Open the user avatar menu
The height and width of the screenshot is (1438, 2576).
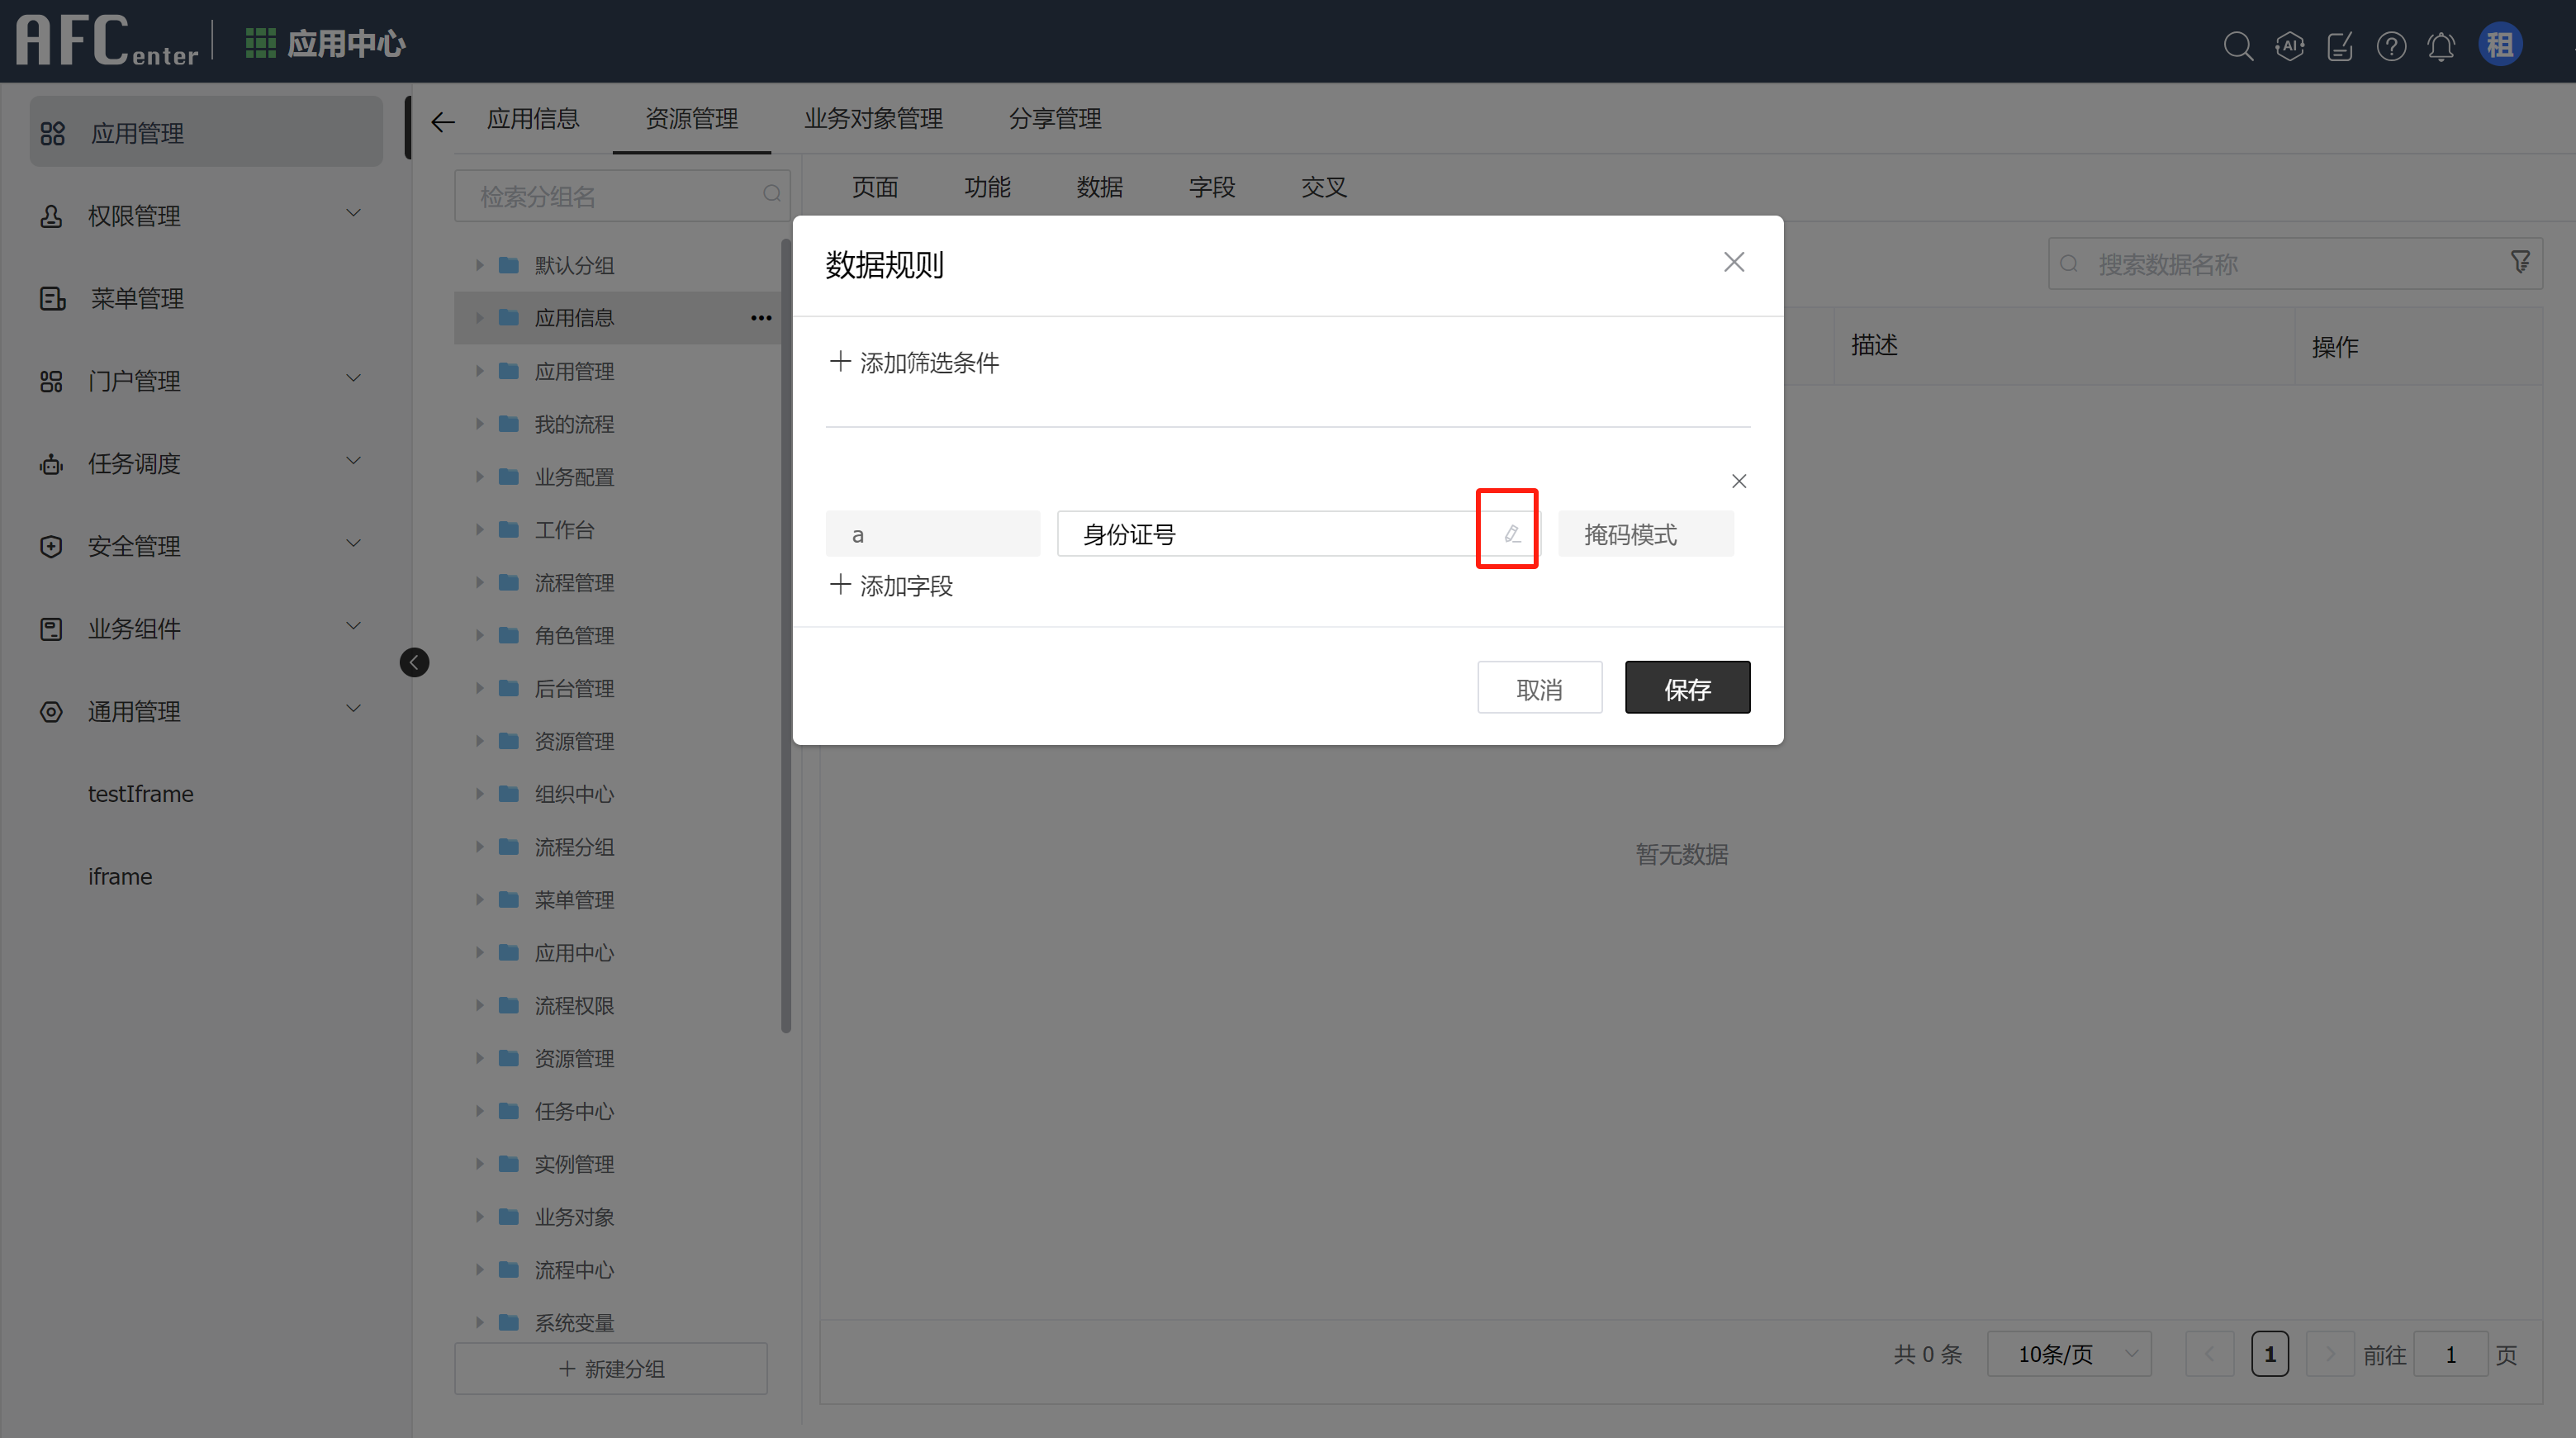2500,43
